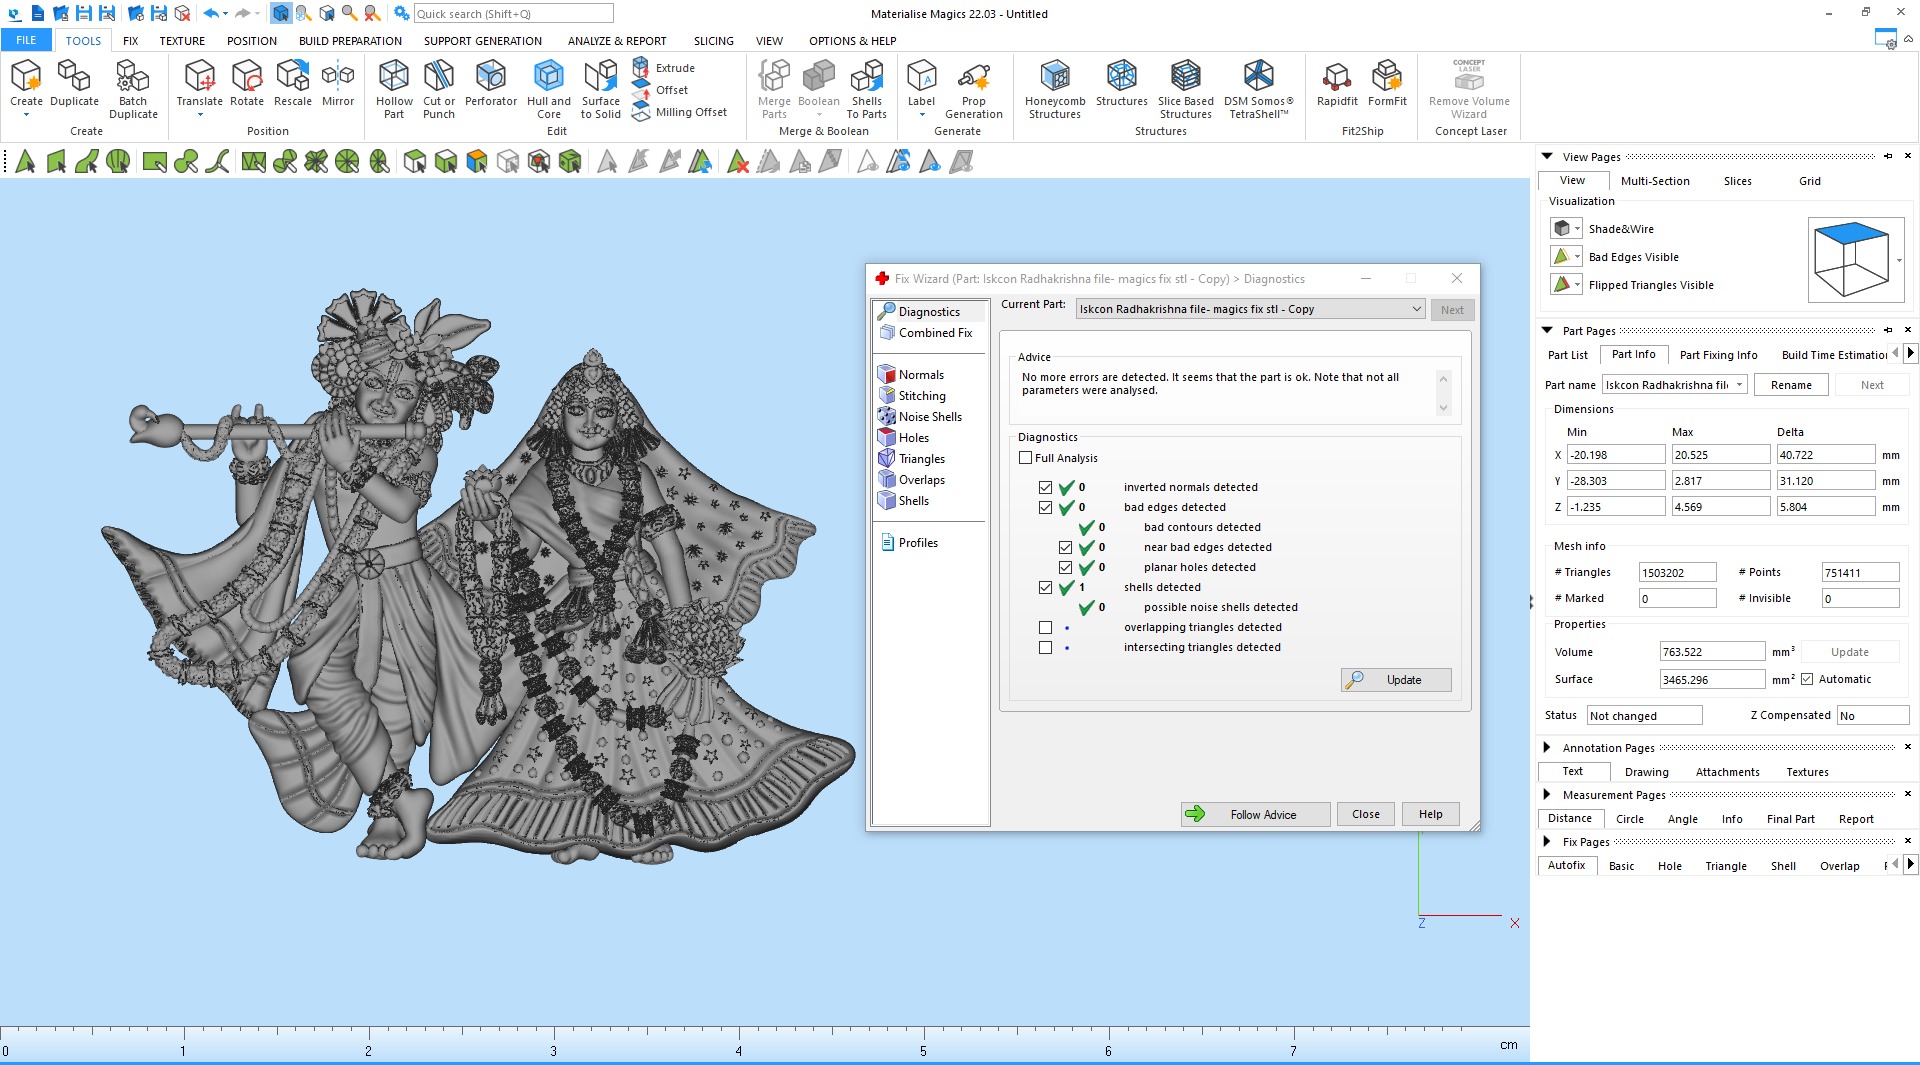The image size is (1920, 1065).
Task: Open the Profiles item in Fix Wizard
Action: click(x=909, y=543)
